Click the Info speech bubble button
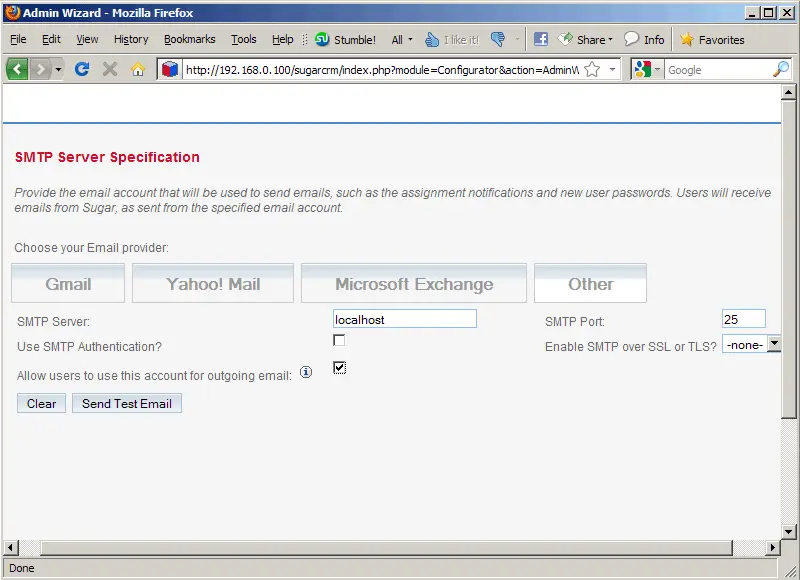Viewport: 800px width, 580px height. pyautogui.click(x=644, y=39)
